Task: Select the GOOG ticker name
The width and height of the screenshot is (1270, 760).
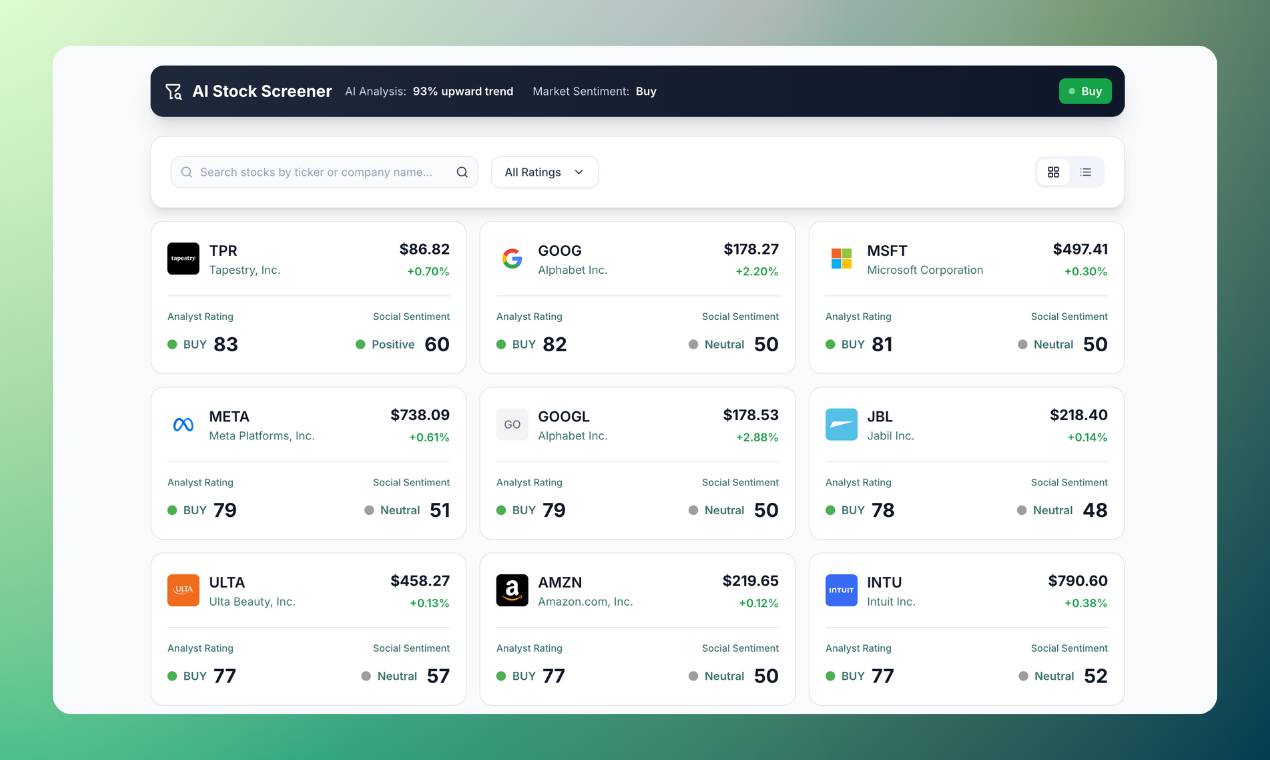Action: [560, 250]
